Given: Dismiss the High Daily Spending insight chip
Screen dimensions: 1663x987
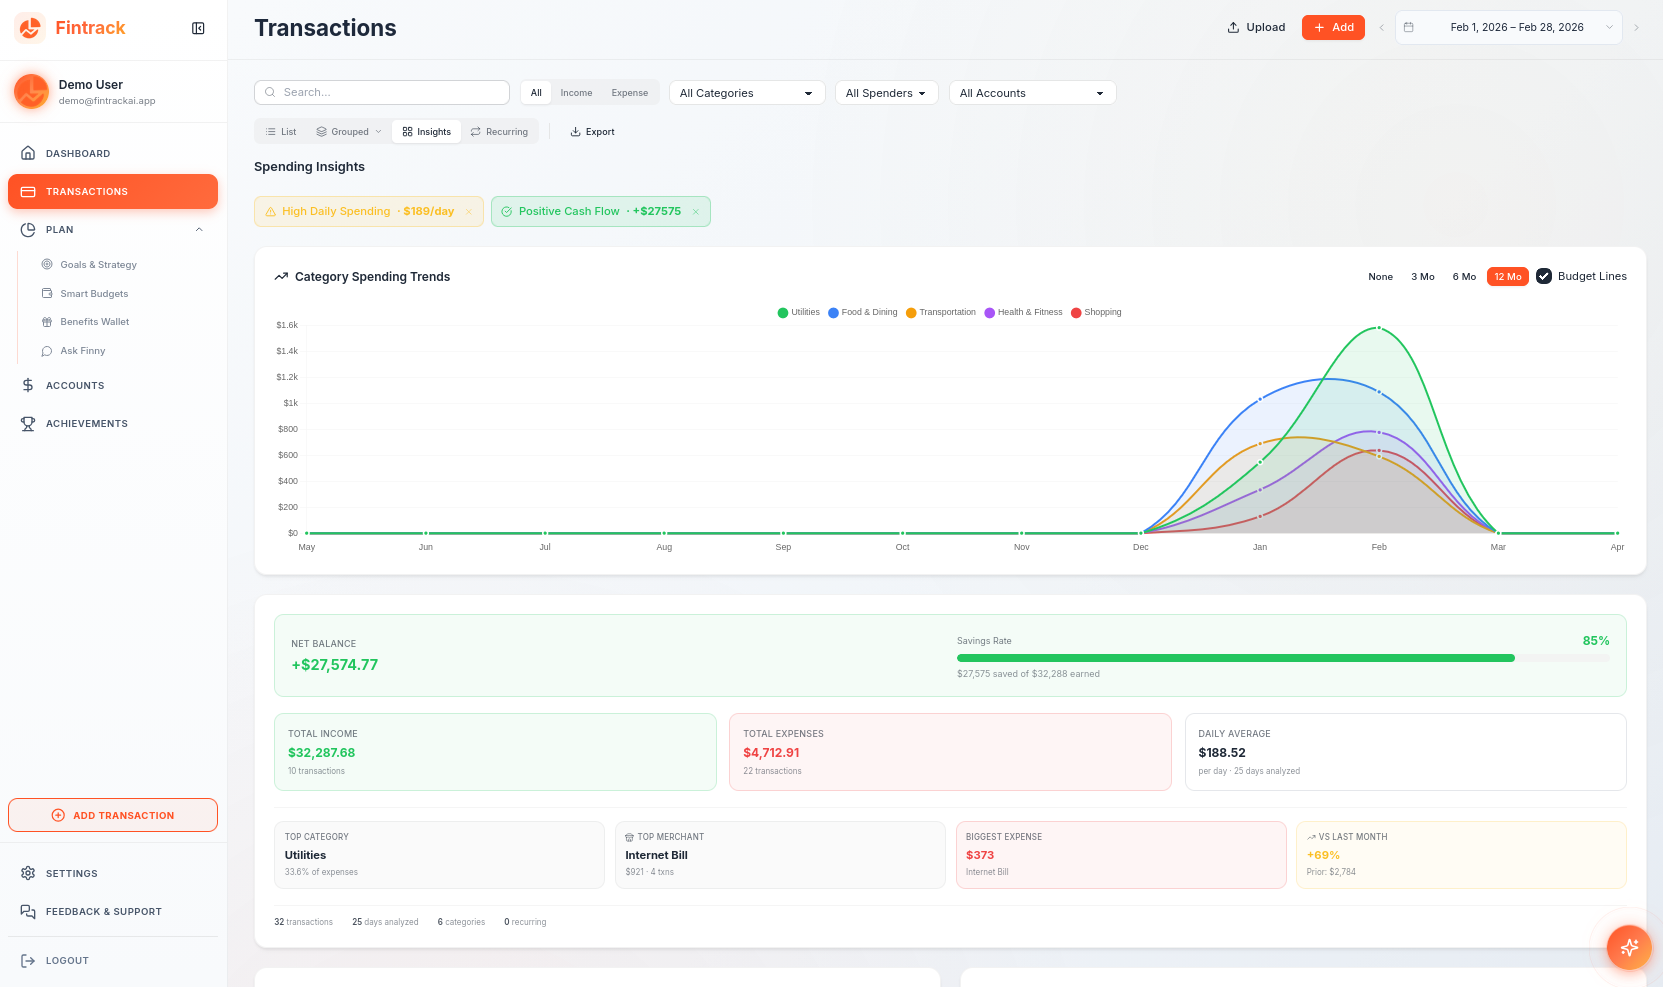Looking at the screenshot, I should pos(468,211).
